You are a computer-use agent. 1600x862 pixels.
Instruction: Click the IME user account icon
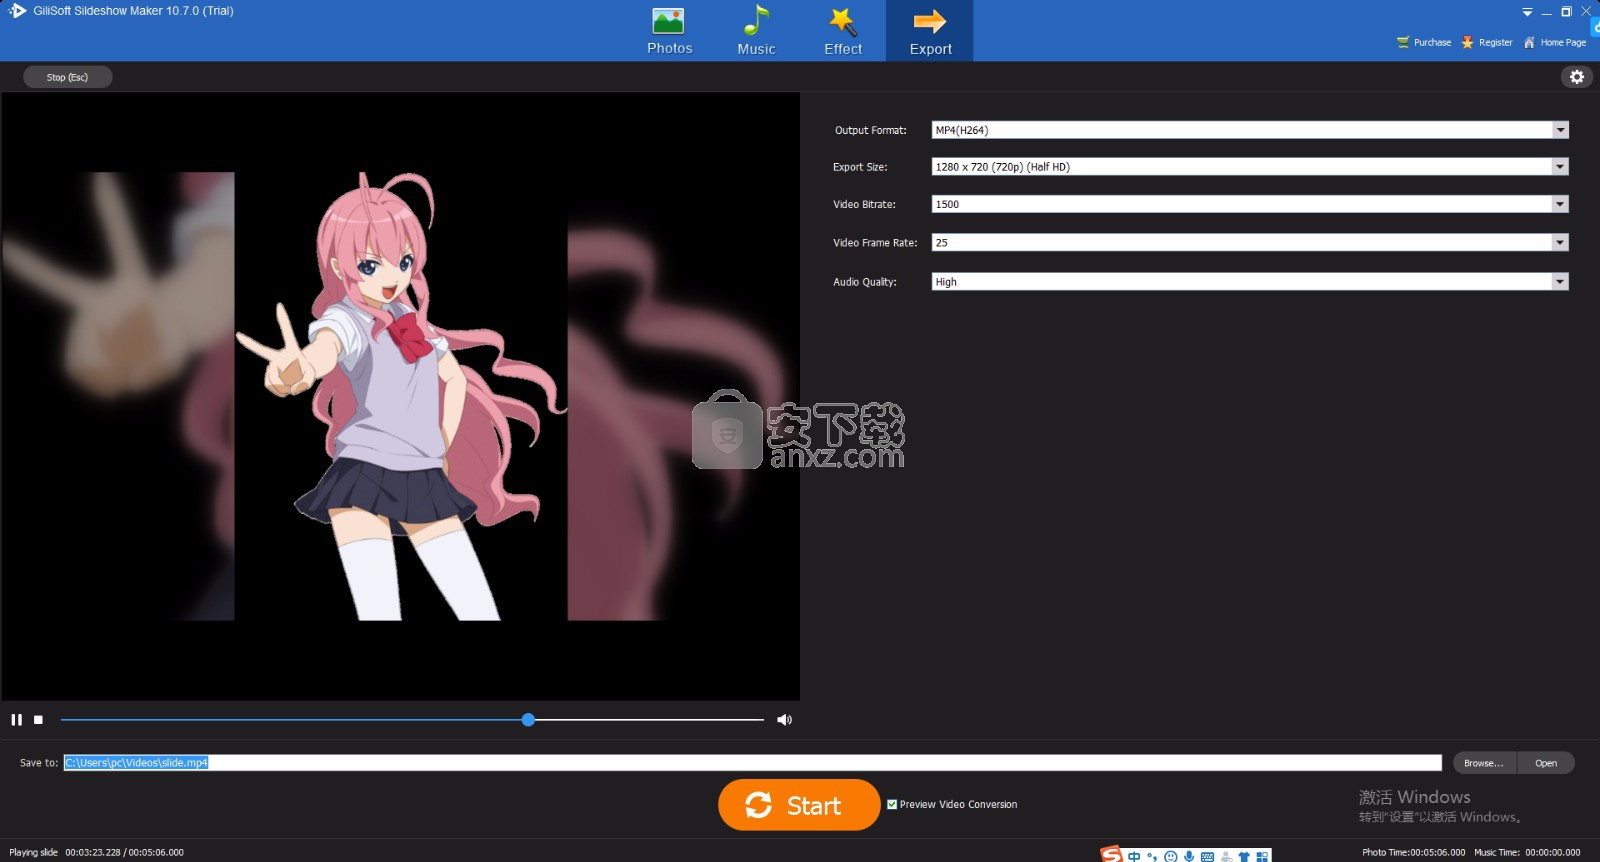[x=1227, y=856]
